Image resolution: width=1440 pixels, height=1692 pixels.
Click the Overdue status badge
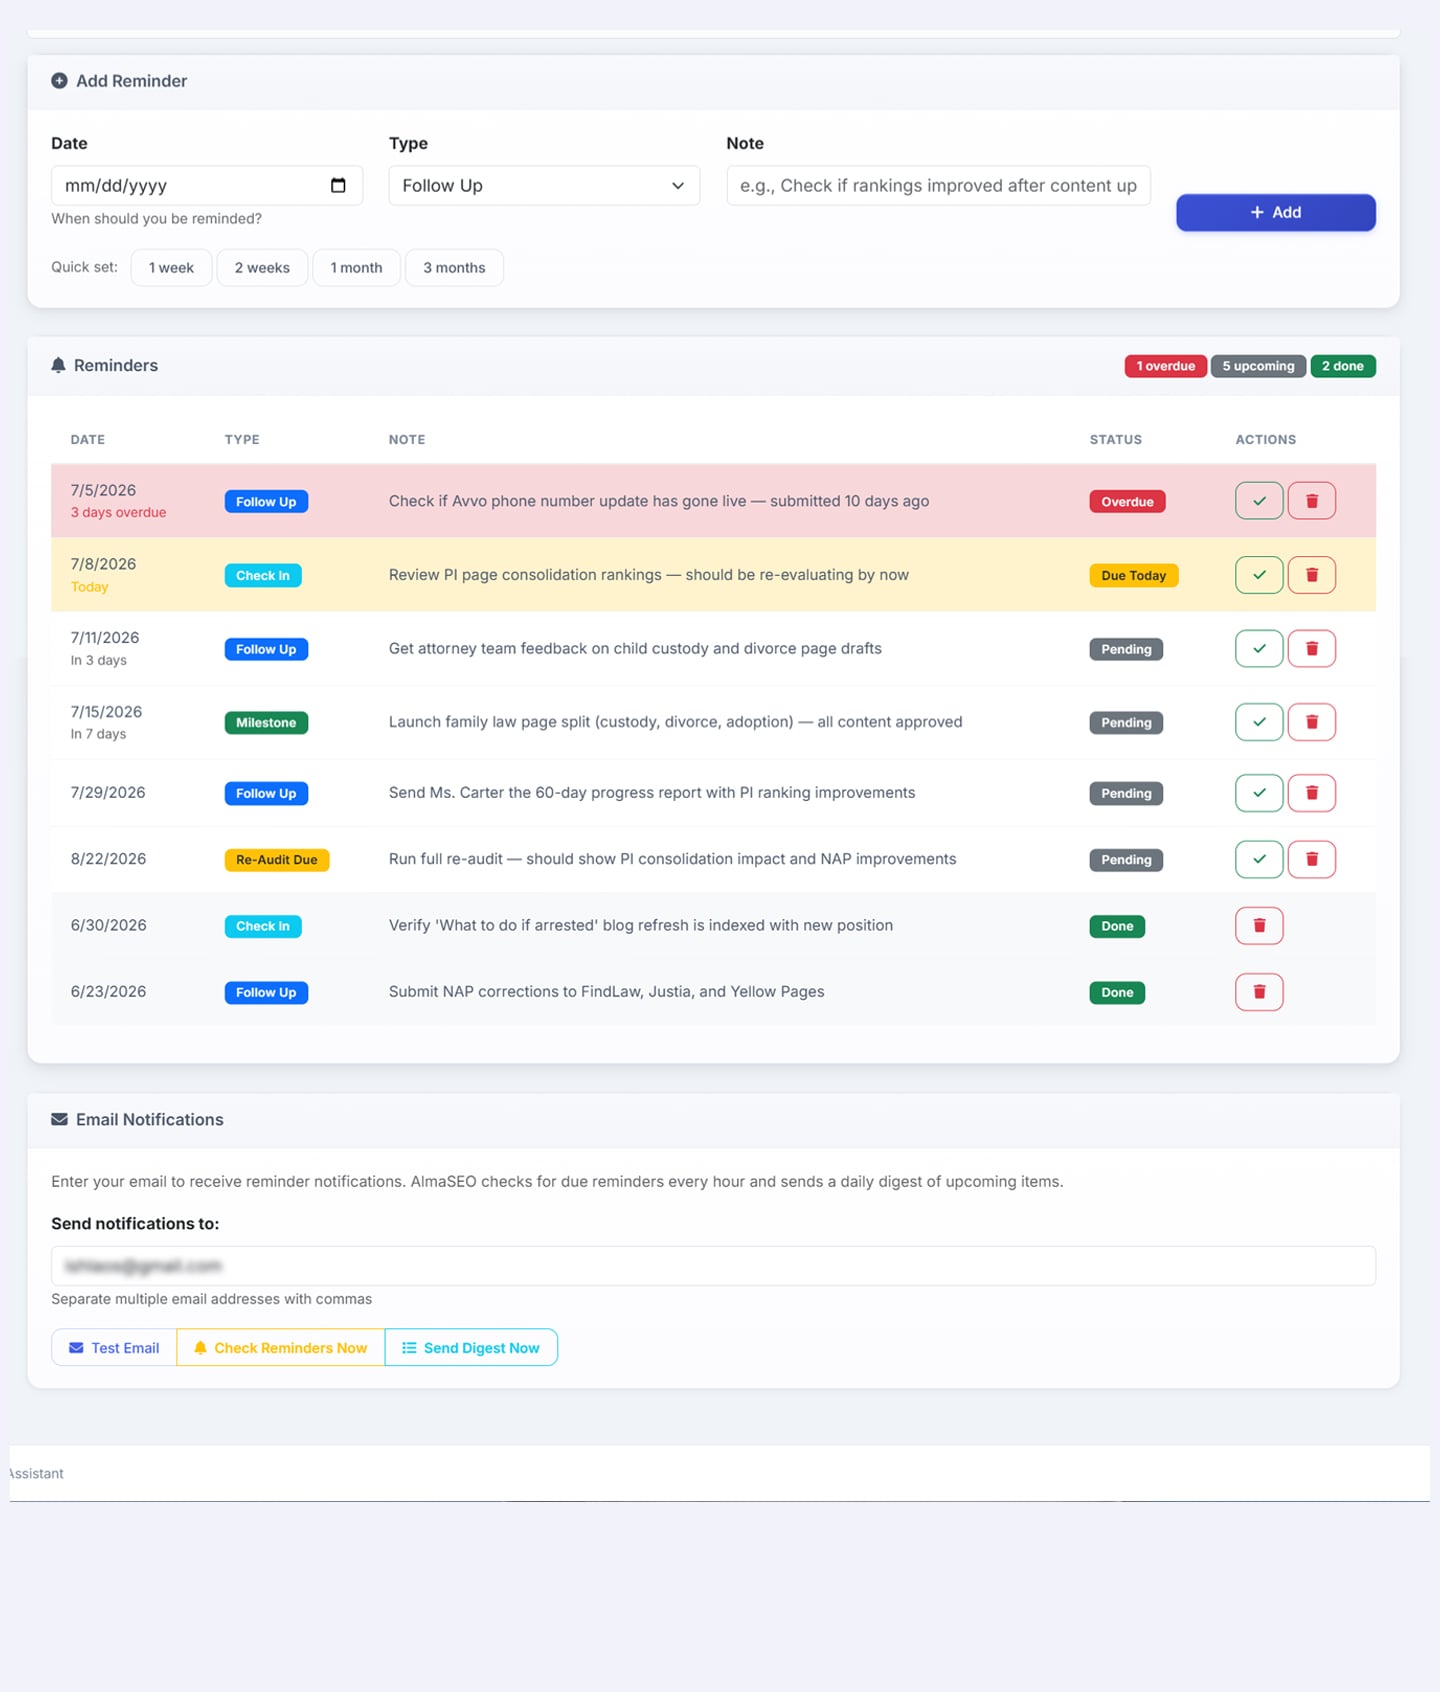tap(1127, 502)
